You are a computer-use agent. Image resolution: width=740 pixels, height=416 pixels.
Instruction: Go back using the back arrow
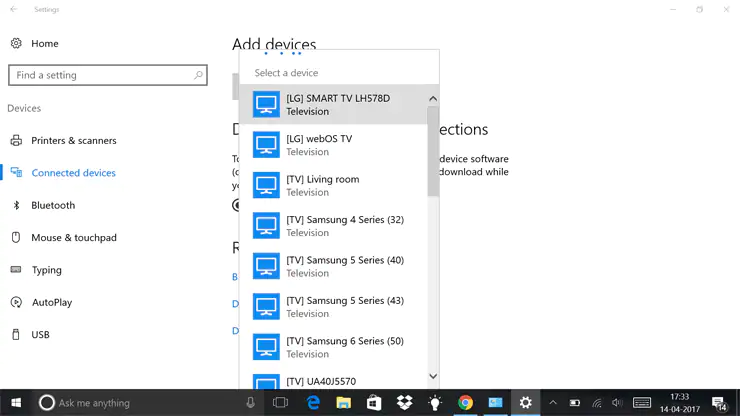pyautogui.click(x=14, y=10)
